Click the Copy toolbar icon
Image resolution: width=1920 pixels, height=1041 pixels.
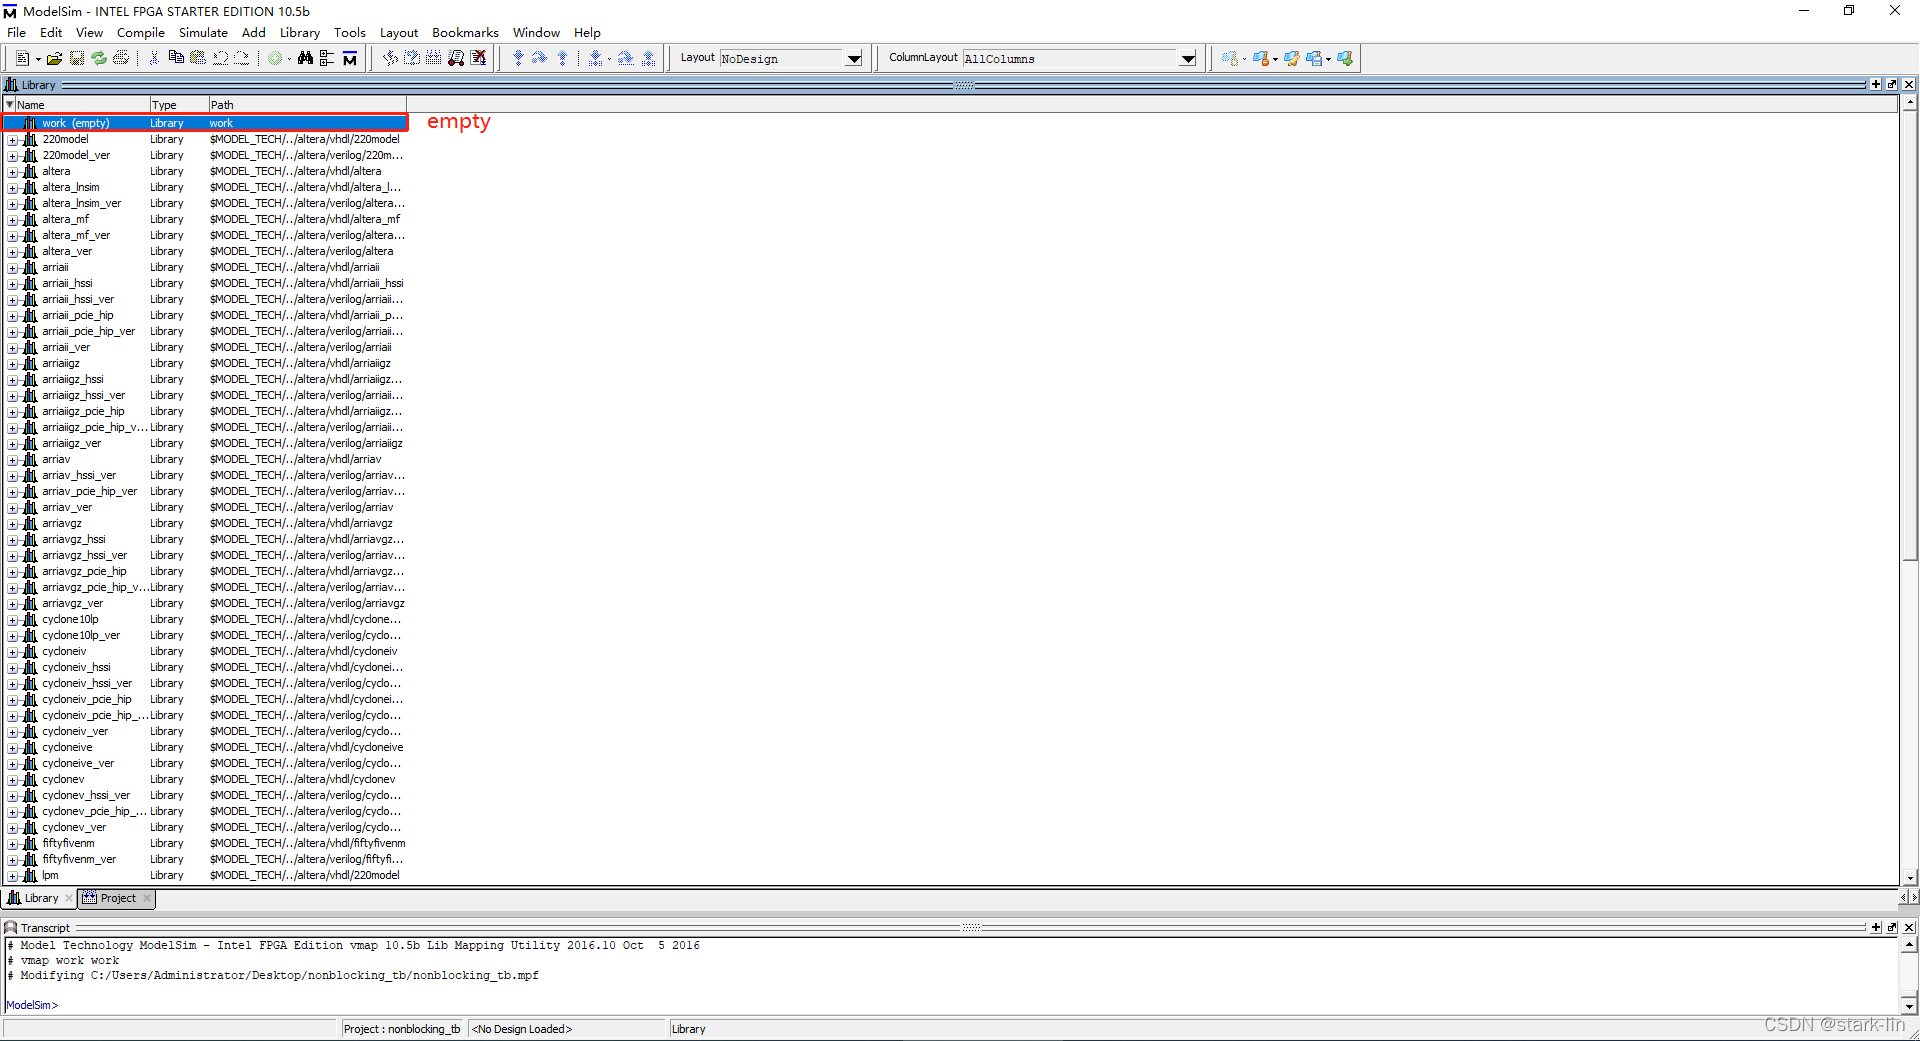pyautogui.click(x=176, y=58)
